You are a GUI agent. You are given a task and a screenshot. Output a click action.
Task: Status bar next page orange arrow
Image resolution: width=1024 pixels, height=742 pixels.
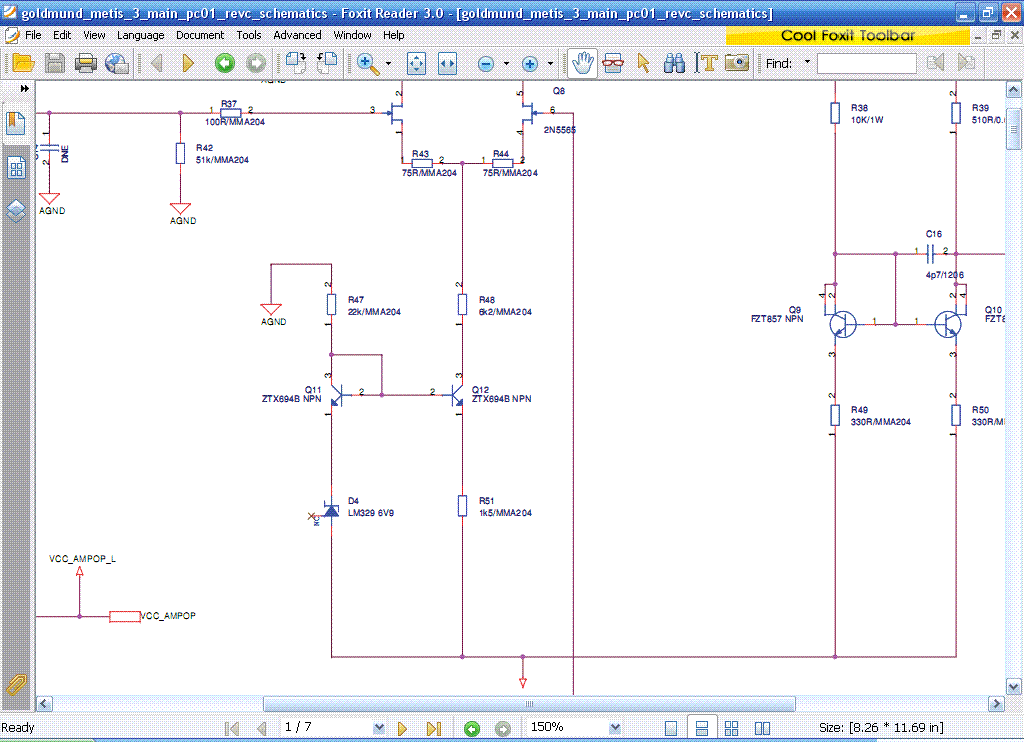tap(402, 728)
